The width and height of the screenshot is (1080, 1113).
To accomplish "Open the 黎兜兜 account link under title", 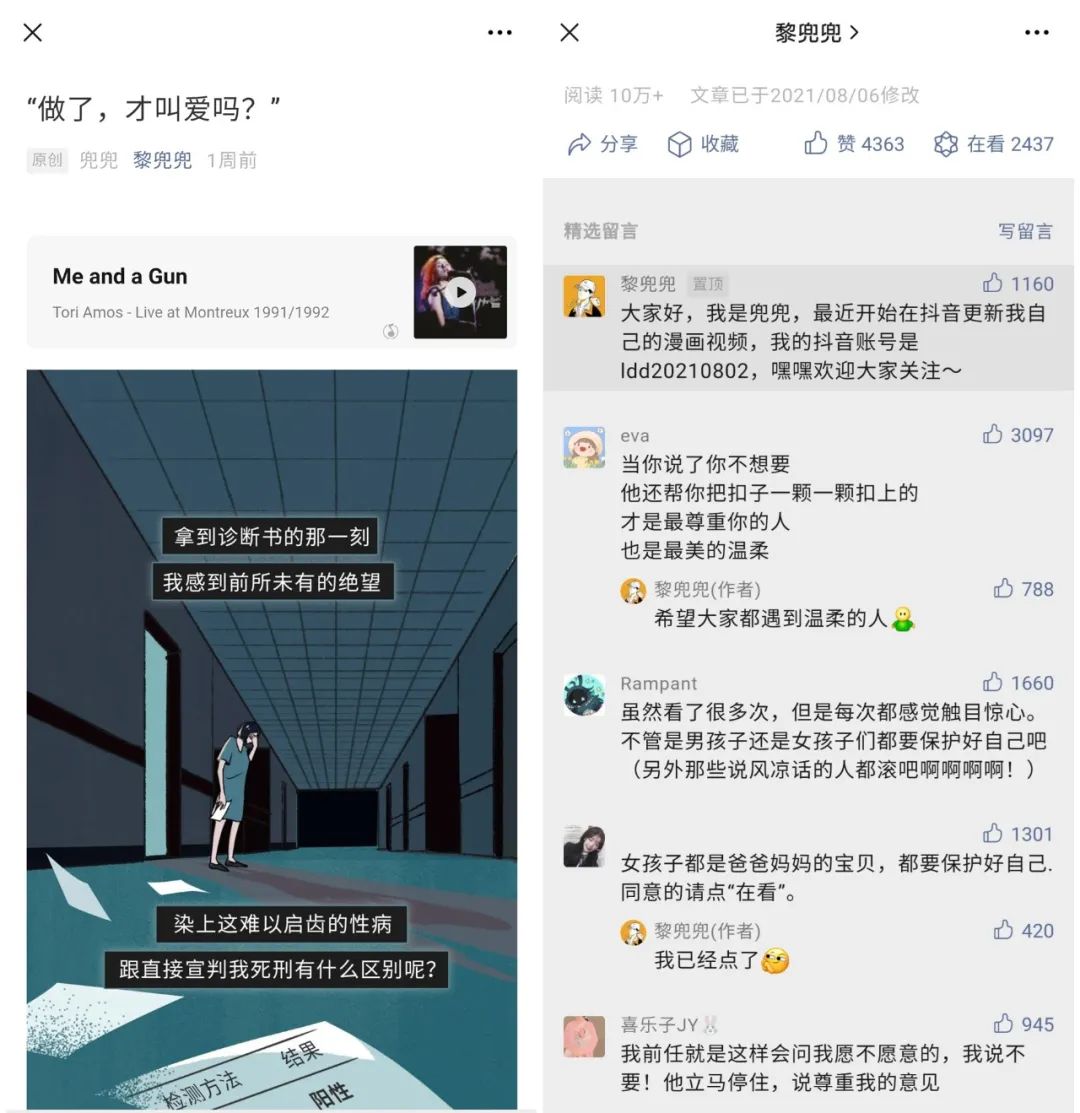I will pyautogui.click(x=162, y=160).
